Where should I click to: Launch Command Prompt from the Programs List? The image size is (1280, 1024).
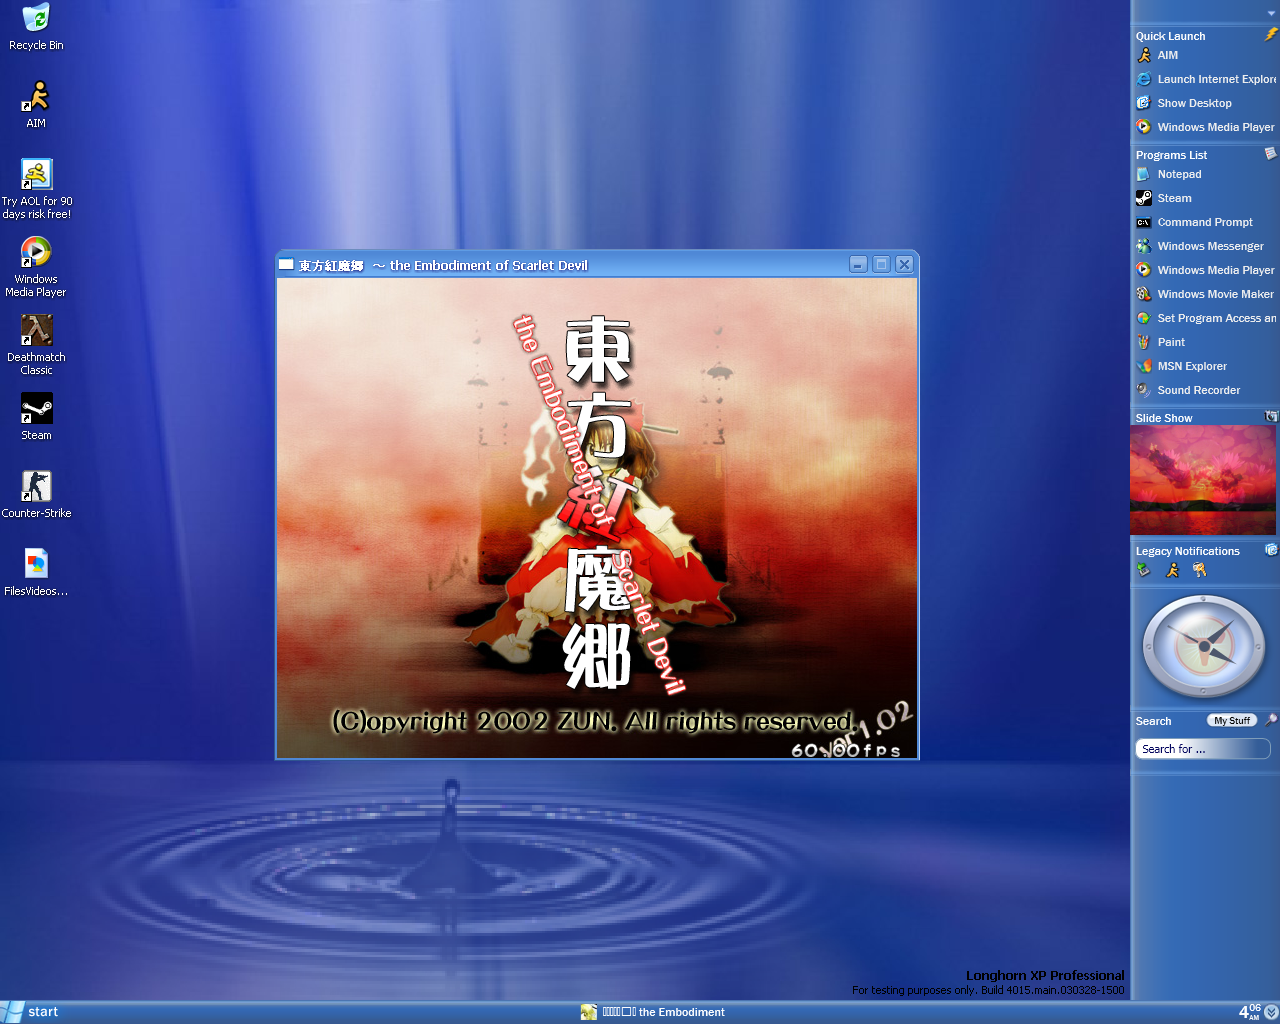click(x=1195, y=222)
